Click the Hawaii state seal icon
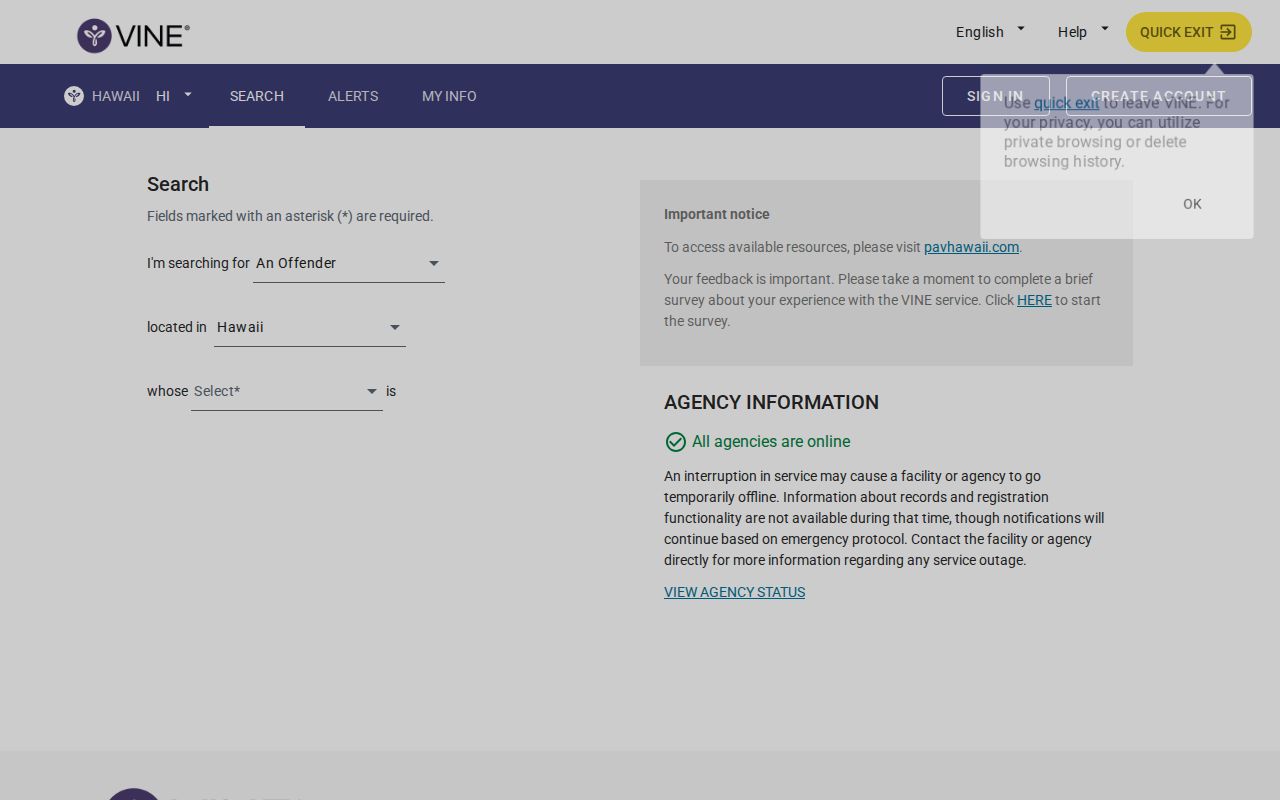1280x800 pixels. click(74, 96)
